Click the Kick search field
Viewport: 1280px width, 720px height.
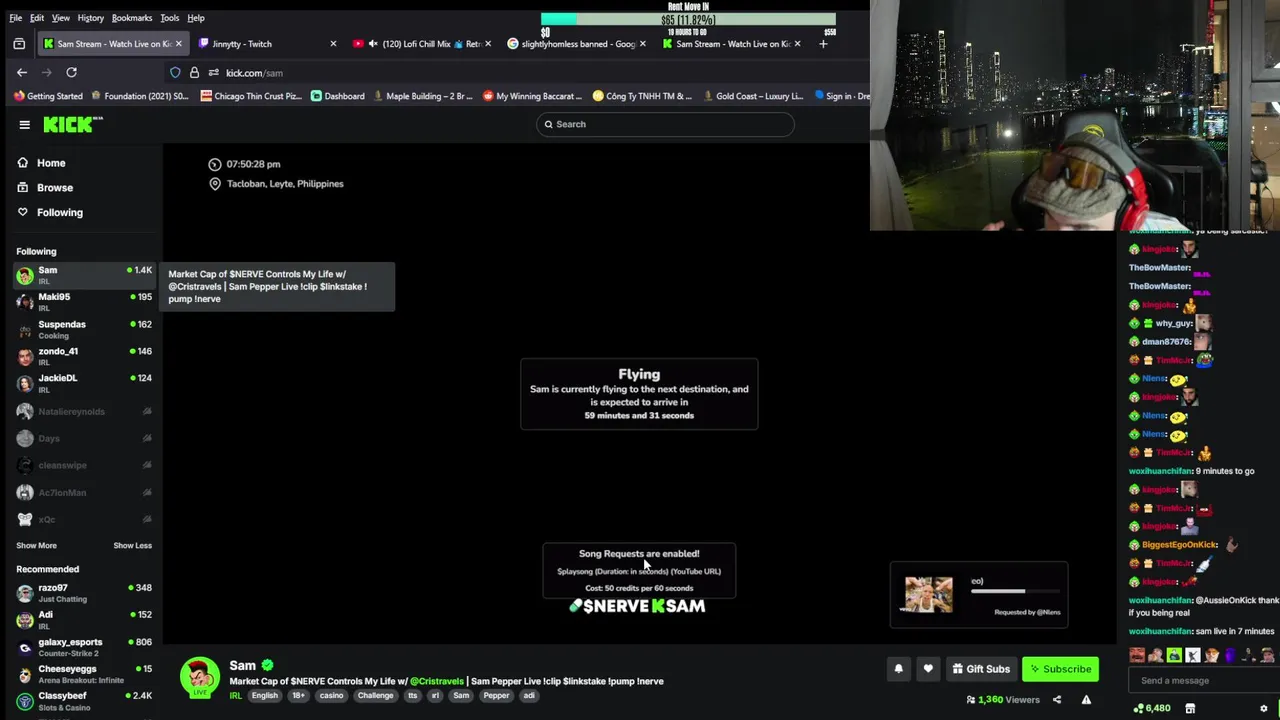point(665,124)
